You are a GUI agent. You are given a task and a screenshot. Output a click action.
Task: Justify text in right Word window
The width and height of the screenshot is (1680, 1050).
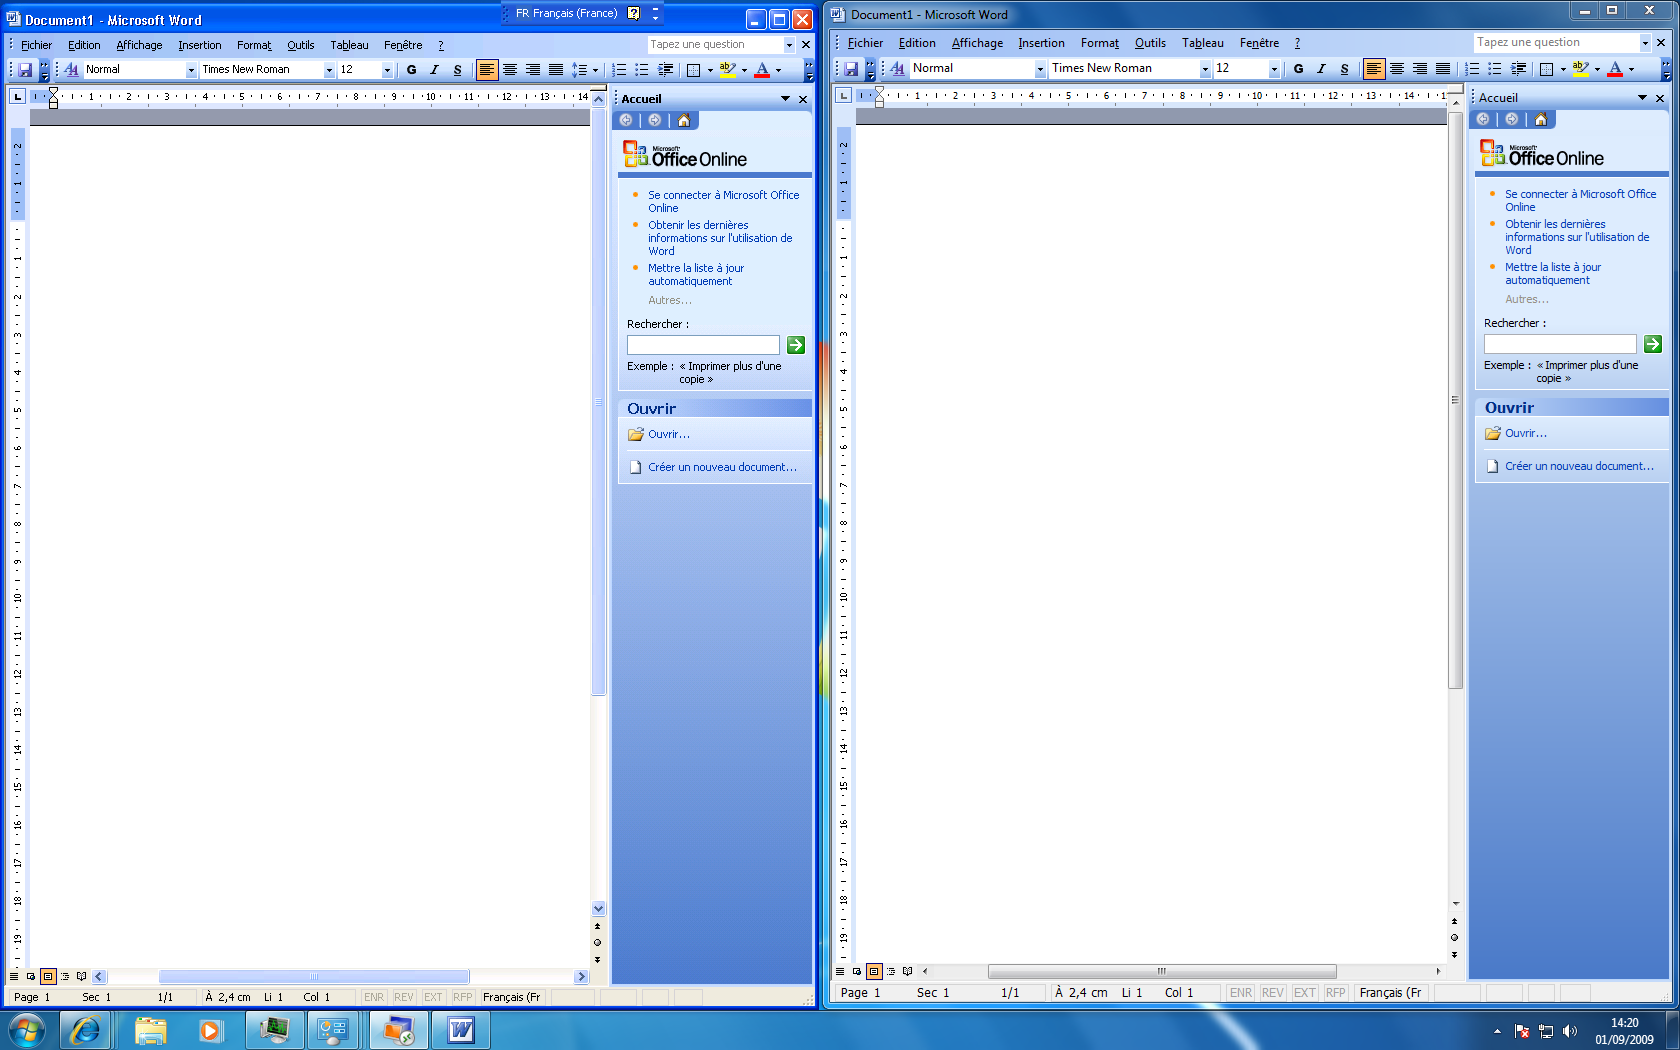click(x=1443, y=69)
